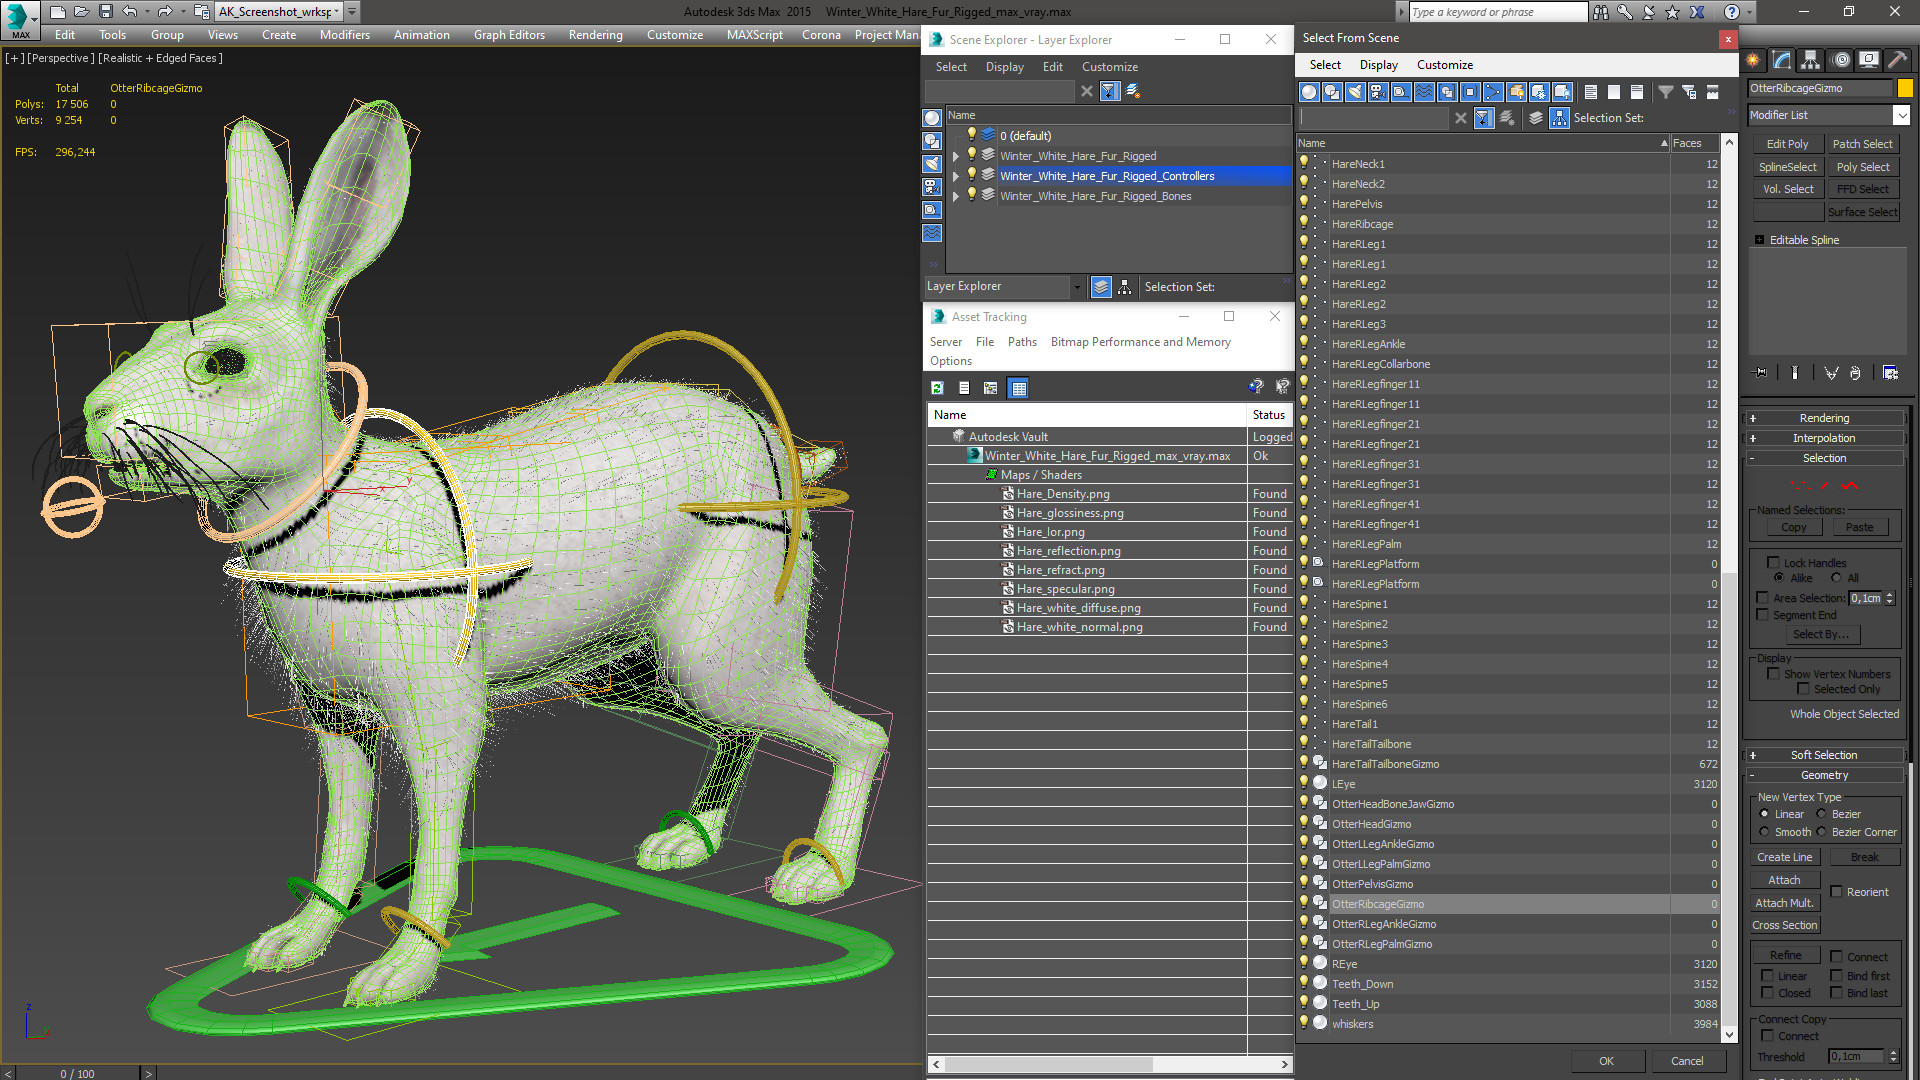
Task: Toggle light bulb for Winter_White_Hare_Fur_Rigged_Bones layer
Action: 971,195
